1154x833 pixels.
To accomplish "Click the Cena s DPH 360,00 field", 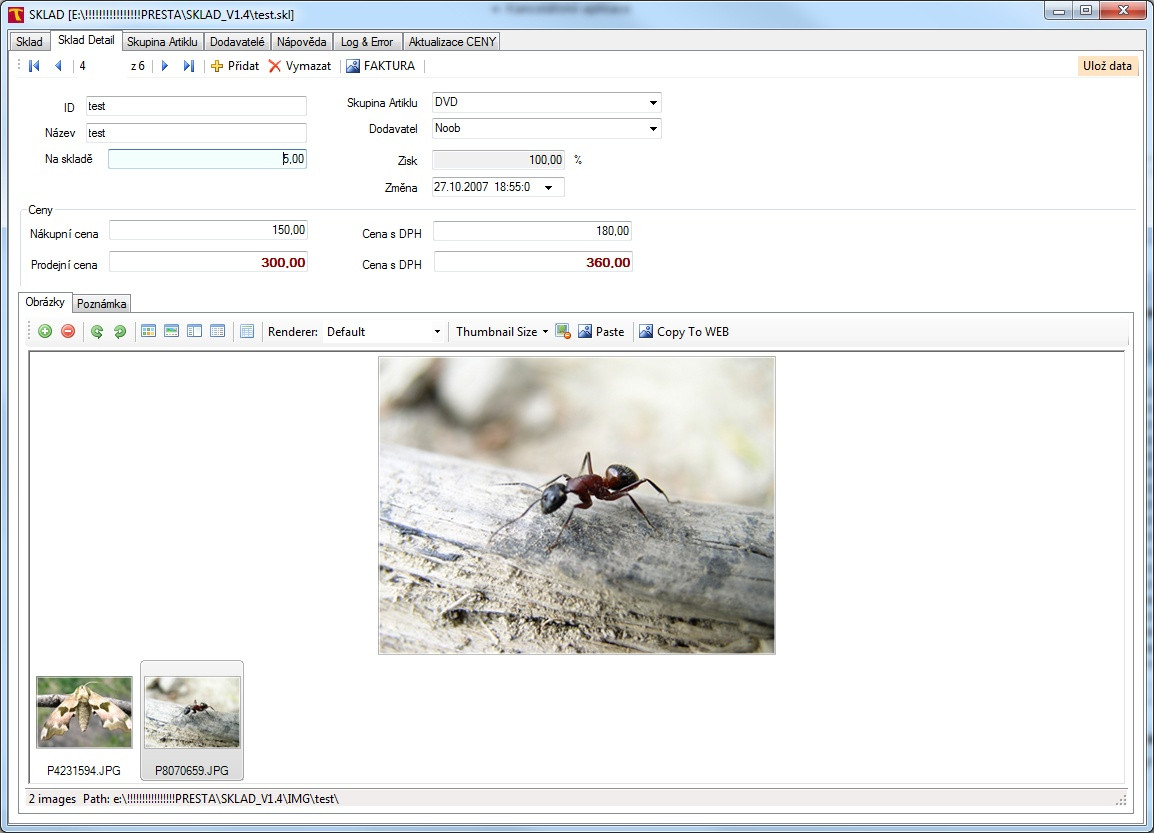I will click(x=533, y=262).
